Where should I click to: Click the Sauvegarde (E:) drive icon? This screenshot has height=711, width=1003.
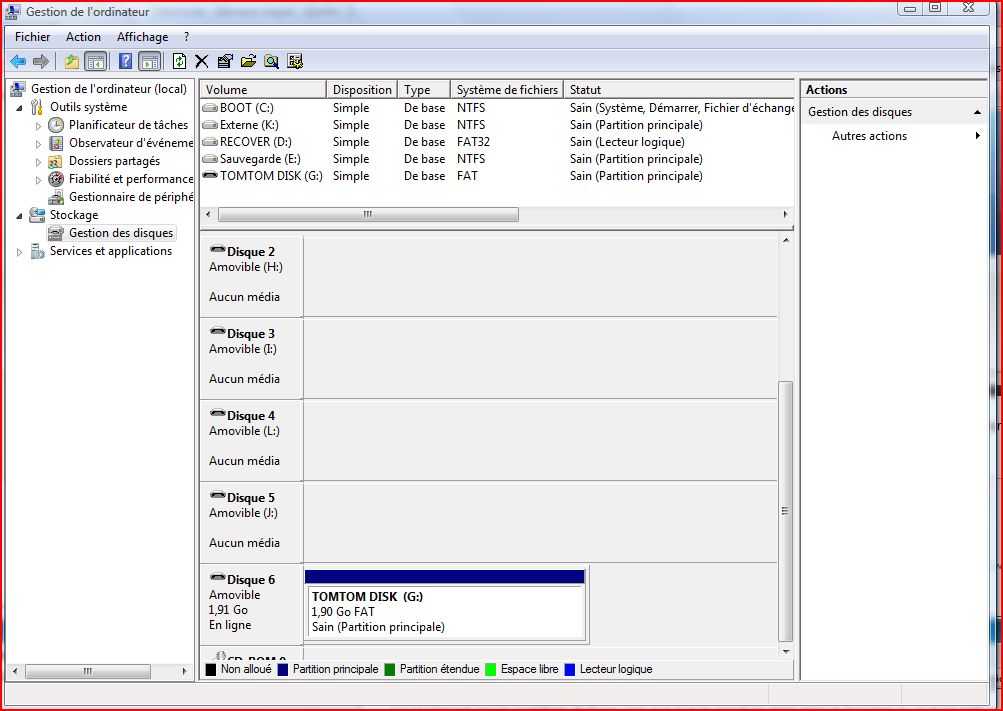point(210,159)
